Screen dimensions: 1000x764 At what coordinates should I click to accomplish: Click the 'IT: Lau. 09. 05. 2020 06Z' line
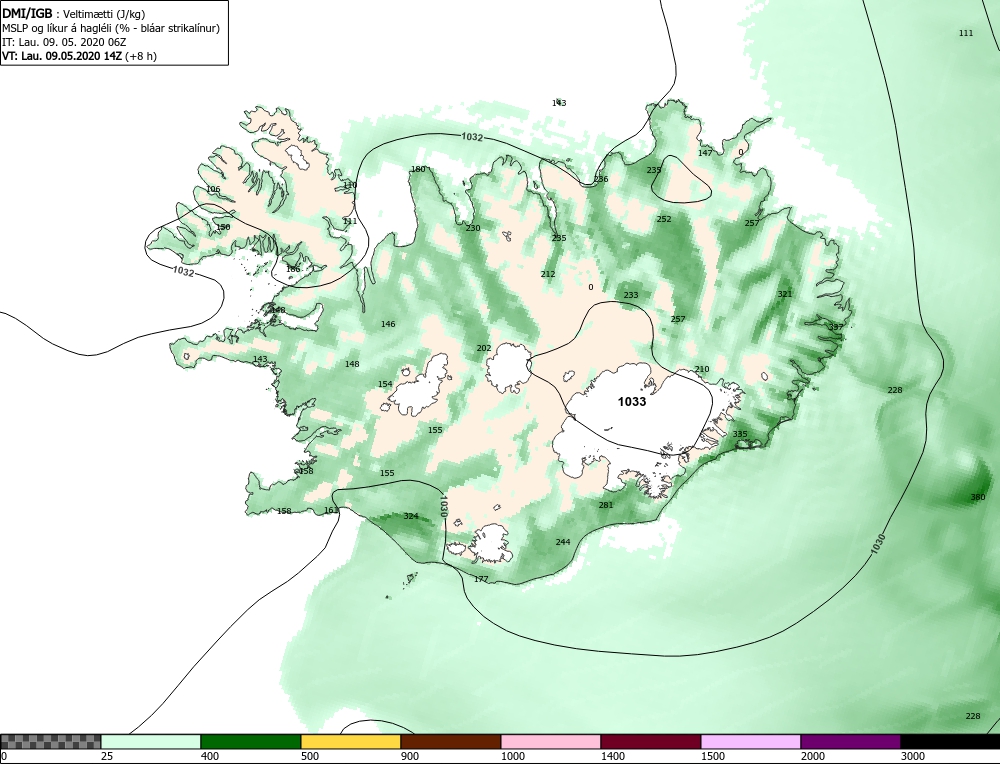64,42
